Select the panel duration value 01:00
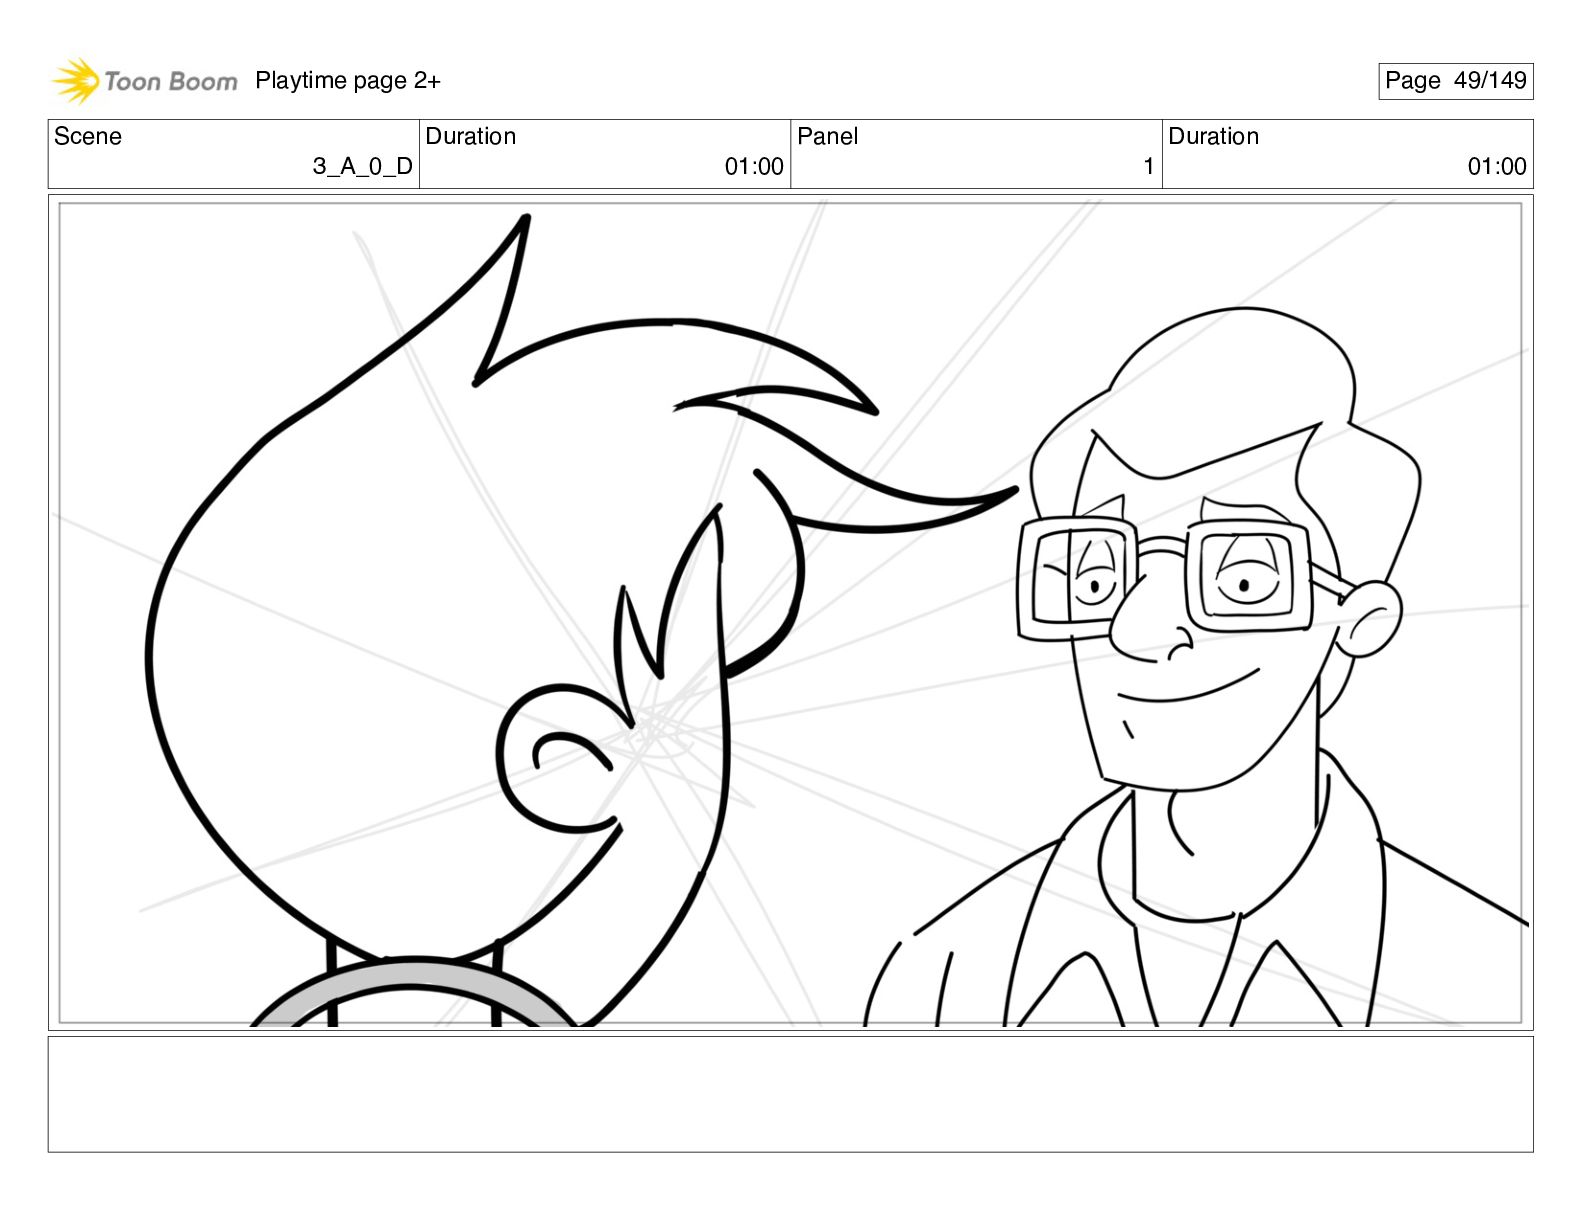The width and height of the screenshot is (1584, 1224). coord(1497,167)
